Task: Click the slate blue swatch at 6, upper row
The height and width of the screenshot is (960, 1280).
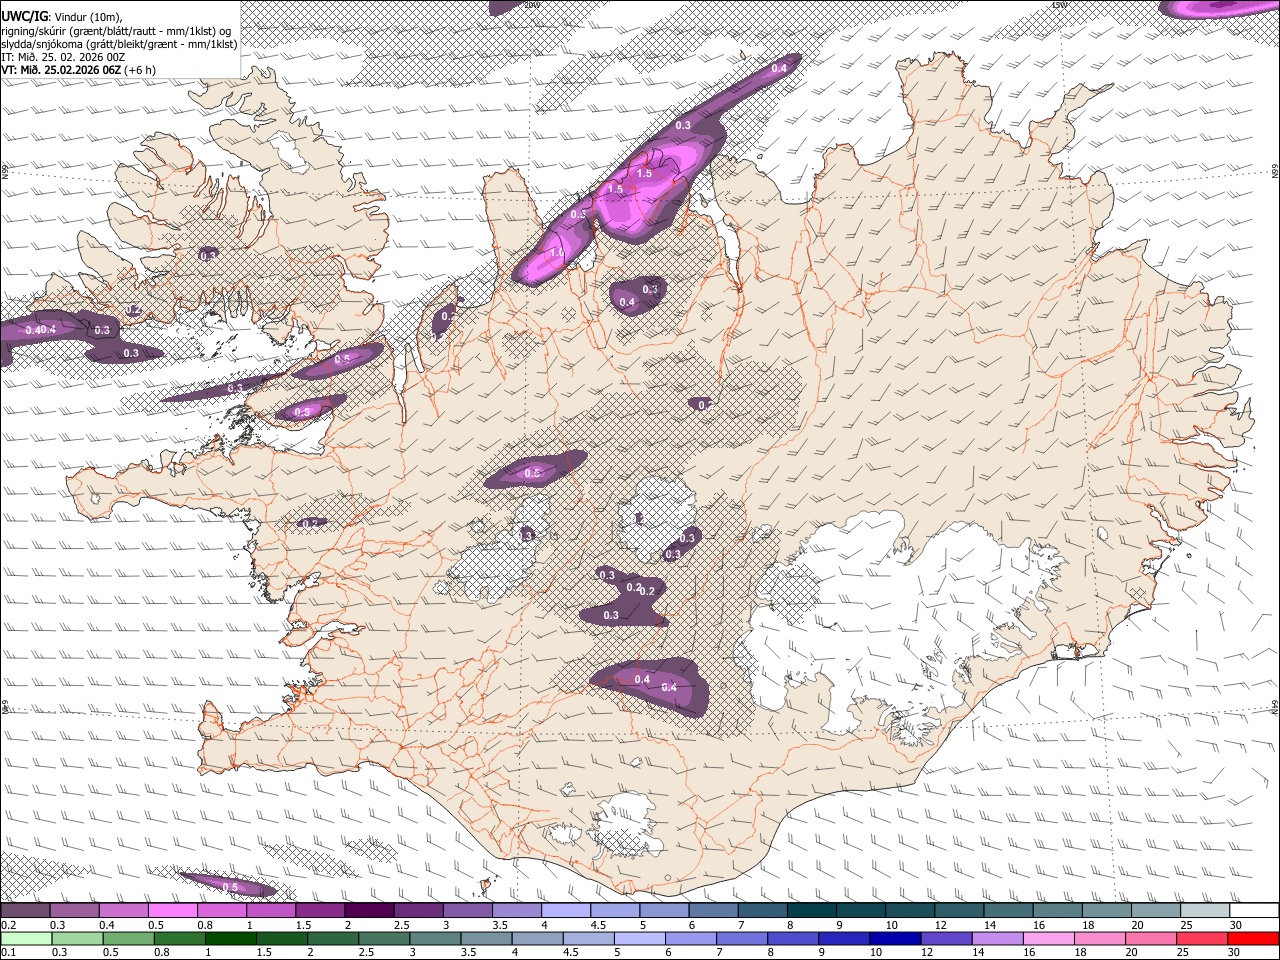Action: [x=714, y=911]
